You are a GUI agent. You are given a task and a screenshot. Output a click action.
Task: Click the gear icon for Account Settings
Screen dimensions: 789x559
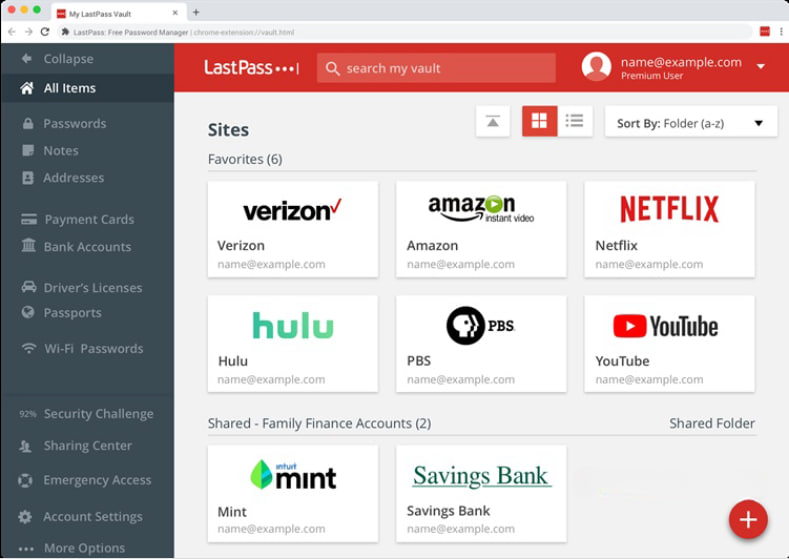[25, 517]
